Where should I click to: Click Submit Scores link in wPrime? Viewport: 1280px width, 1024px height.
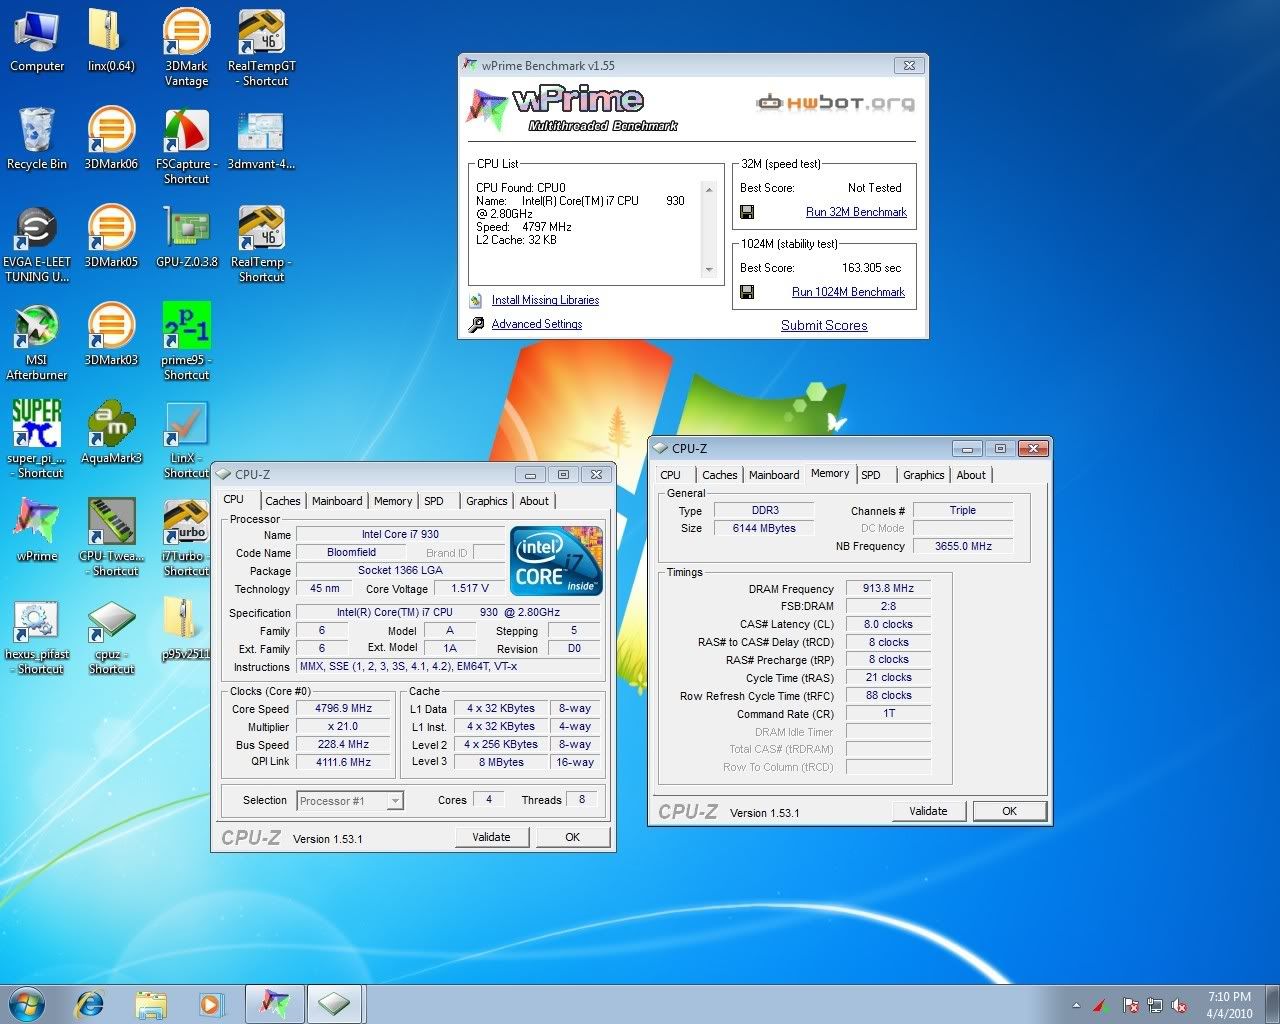coord(824,325)
